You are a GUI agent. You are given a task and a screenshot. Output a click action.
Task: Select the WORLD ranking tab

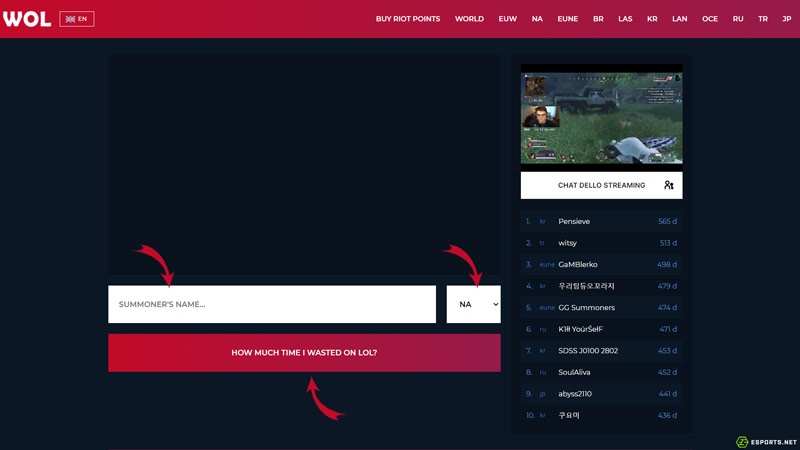point(469,19)
